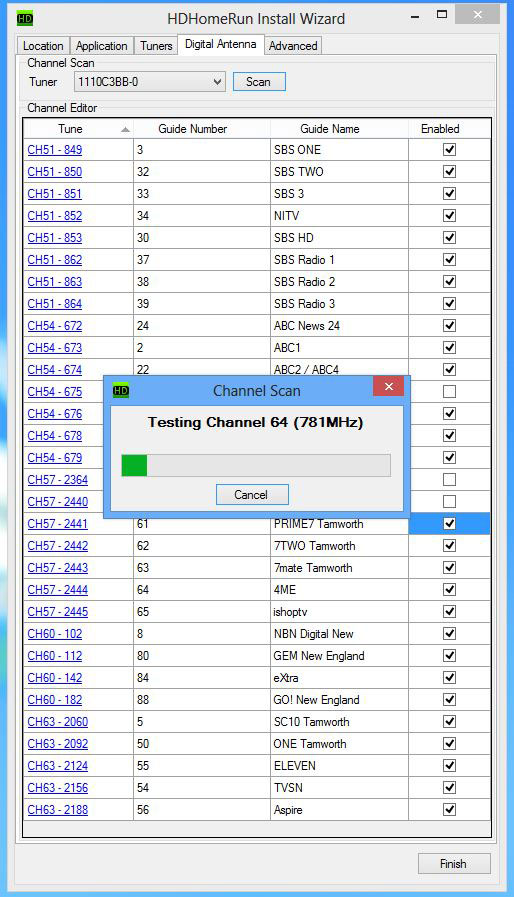The width and height of the screenshot is (514, 897).
Task: Click the HD icon in Channel Scan dialog
Action: pos(121,391)
